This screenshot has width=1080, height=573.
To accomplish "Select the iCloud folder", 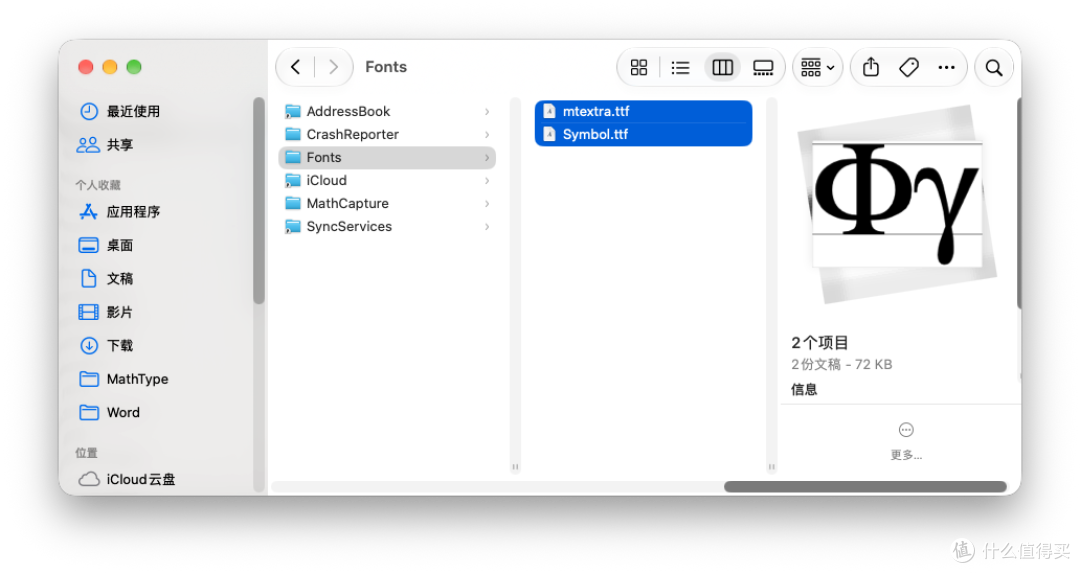I will 387,180.
